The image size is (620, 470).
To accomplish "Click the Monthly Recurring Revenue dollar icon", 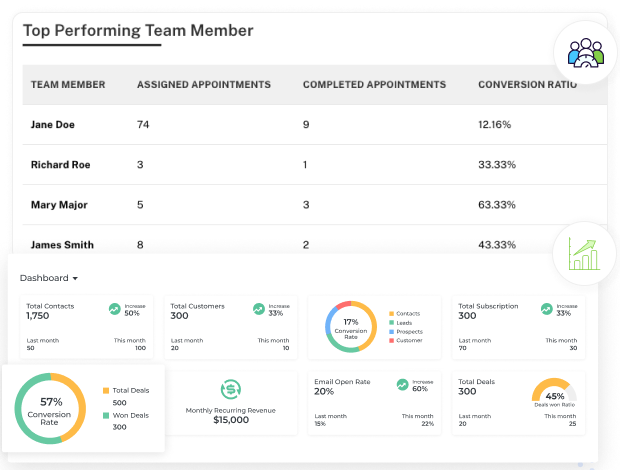I will click(231, 389).
